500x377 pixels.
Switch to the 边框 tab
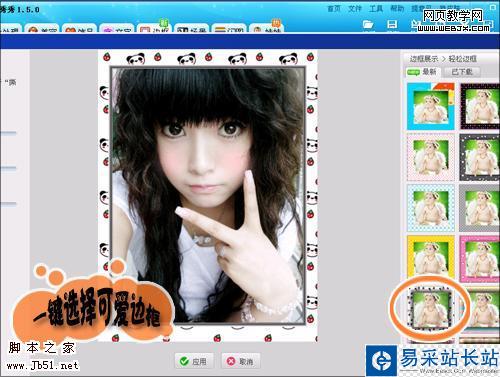click(x=155, y=29)
